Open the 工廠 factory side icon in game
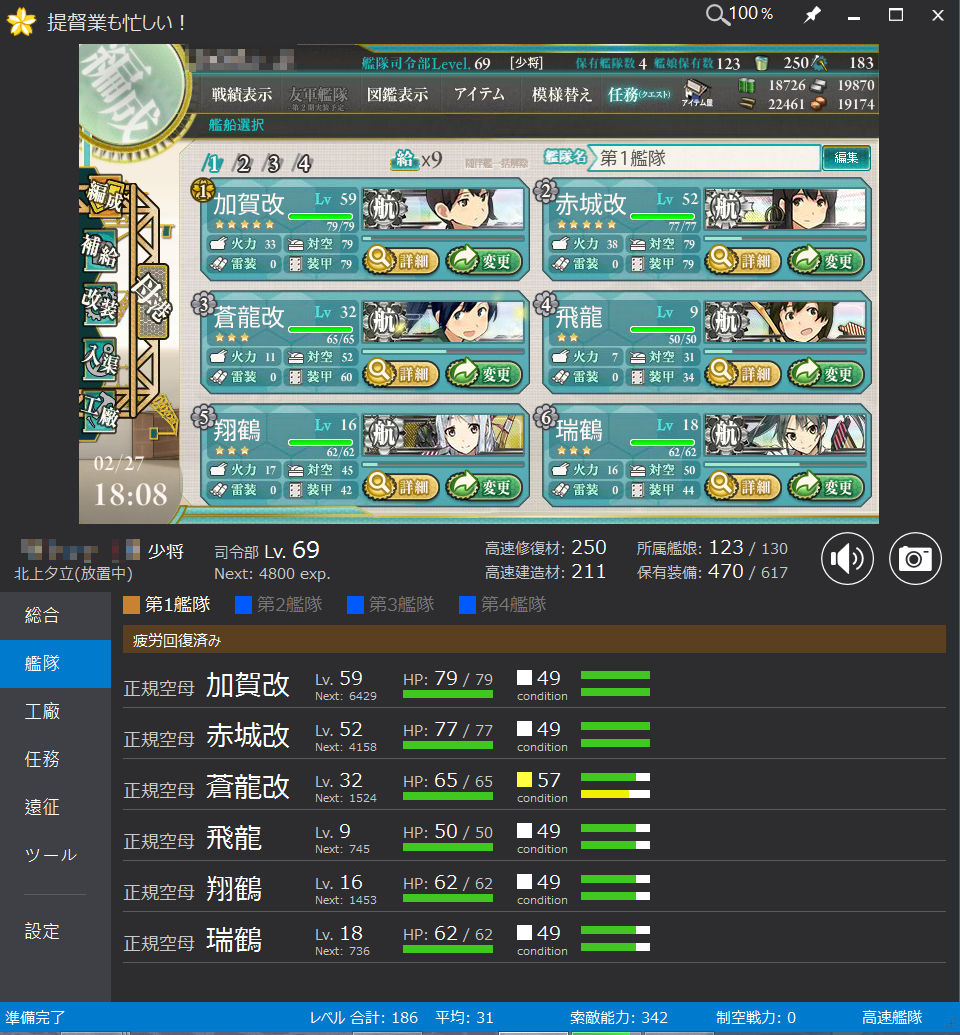This screenshot has height=1035, width=960. coord(100,412)
